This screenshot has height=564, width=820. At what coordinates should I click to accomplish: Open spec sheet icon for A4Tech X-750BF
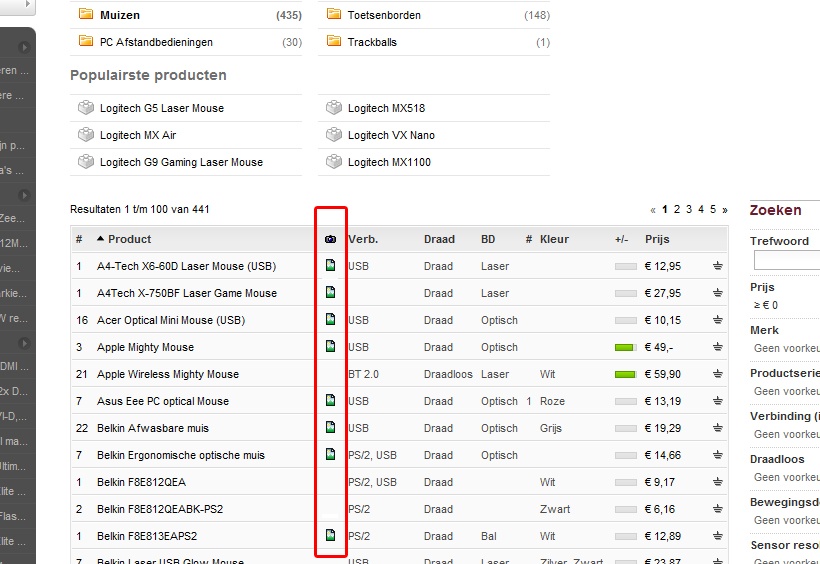[x=331, y=292]
